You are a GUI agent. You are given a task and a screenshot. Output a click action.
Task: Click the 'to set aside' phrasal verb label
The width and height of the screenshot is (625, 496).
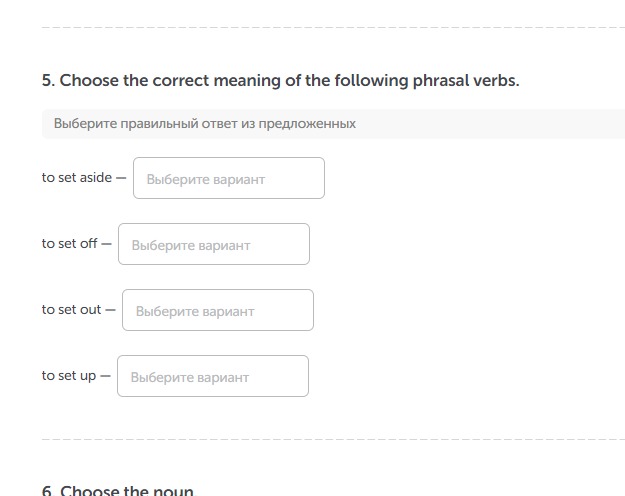click(x=76, y=178)
